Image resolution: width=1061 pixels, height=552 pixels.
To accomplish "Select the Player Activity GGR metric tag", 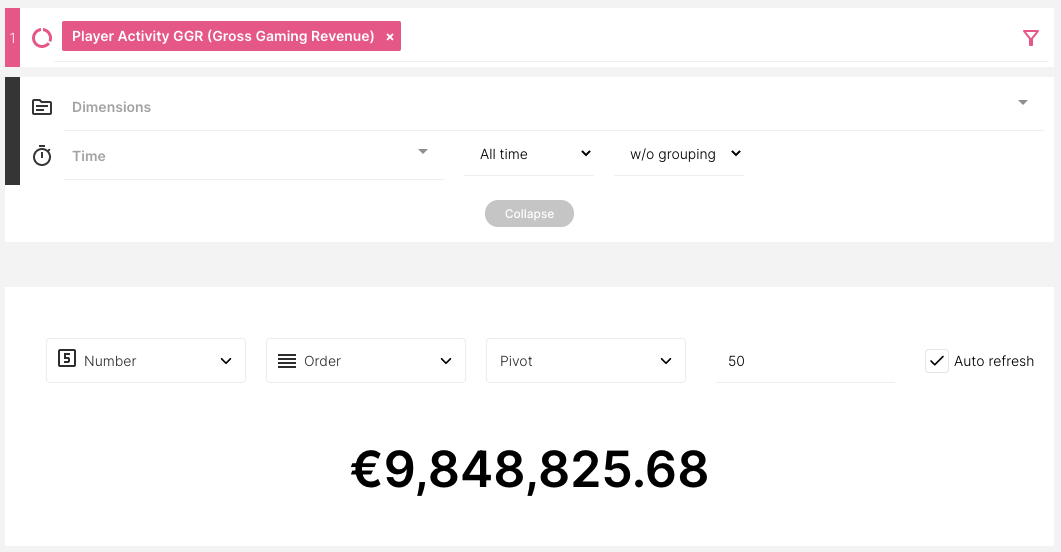I will point(222,37).
